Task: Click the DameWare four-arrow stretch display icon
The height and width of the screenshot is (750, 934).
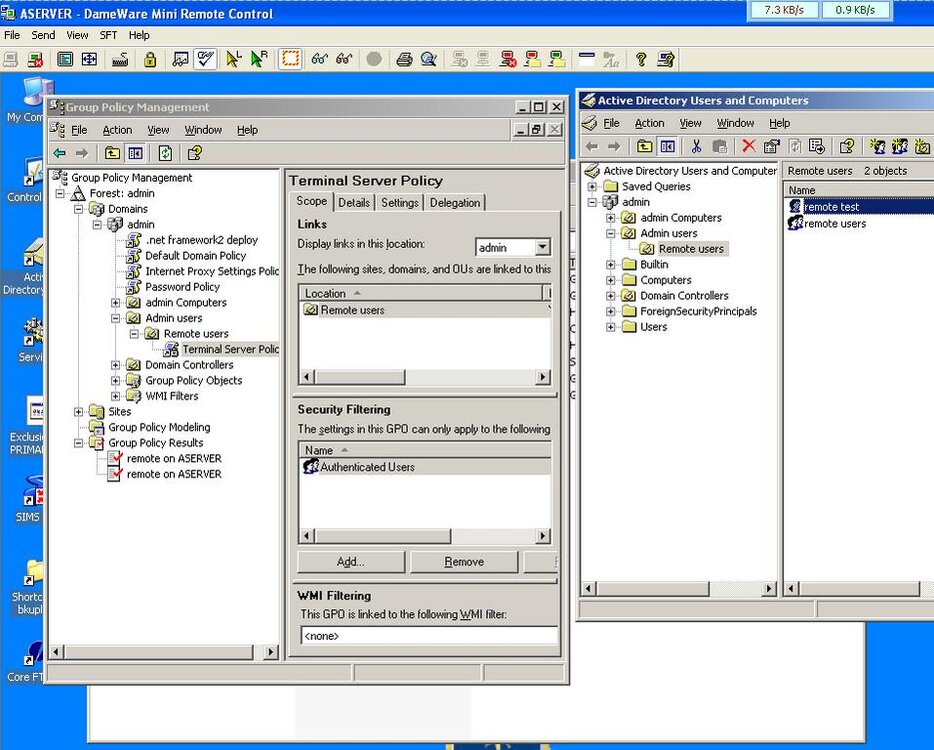Action: pos(89,60)
